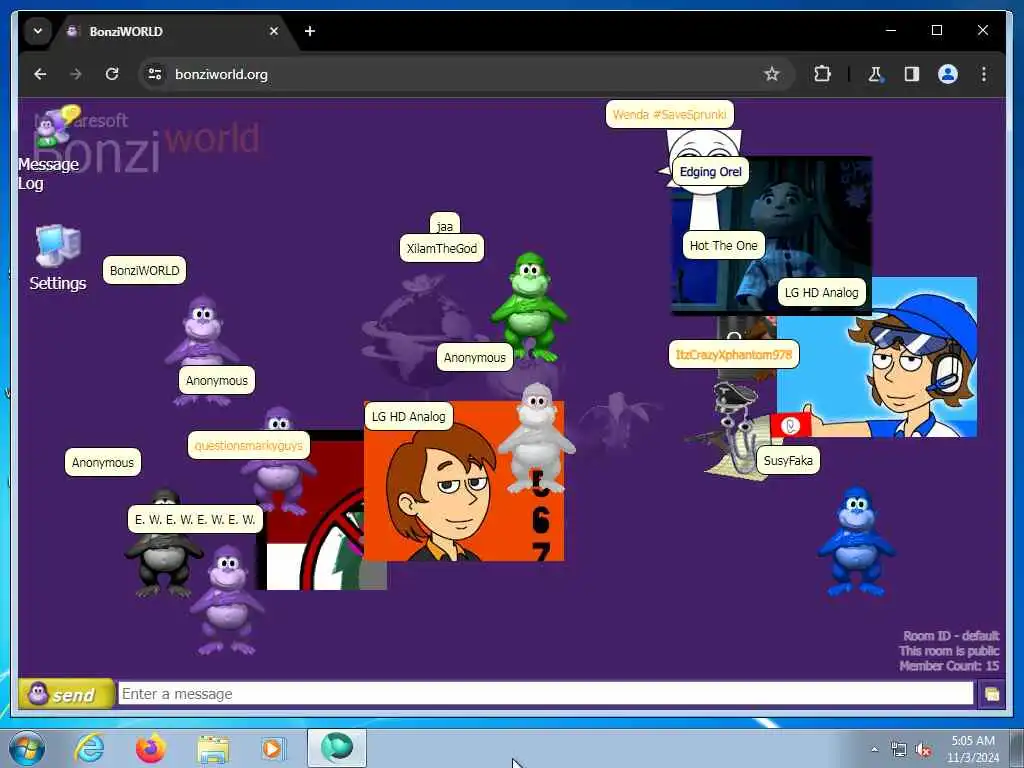Screen dimensions: 1024x768
Task: Click the white Bonzi character
Action: coord(537,438)
